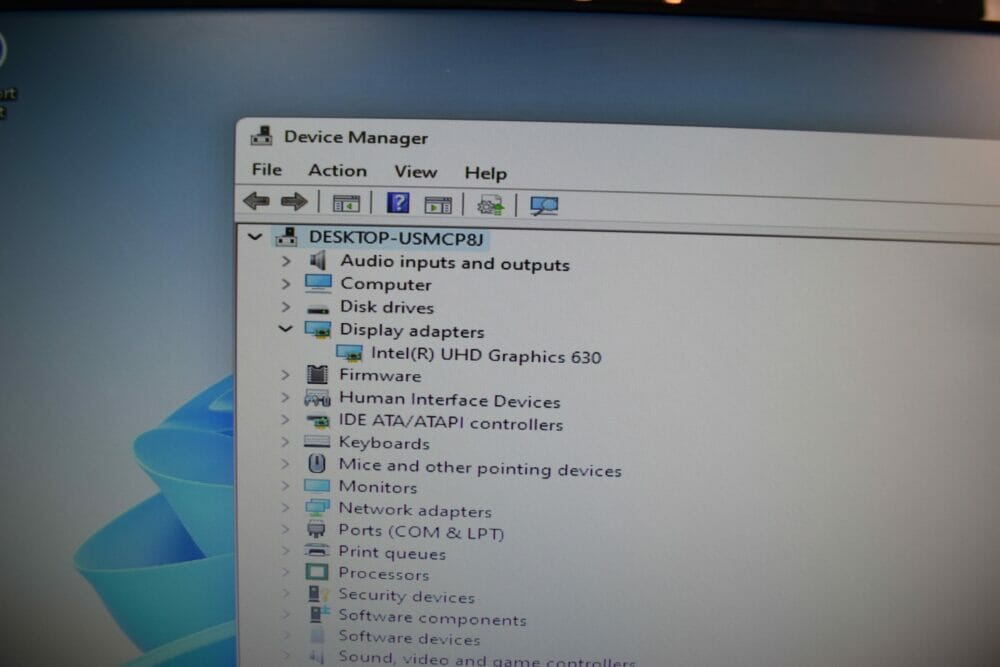The height and width of the screenshot is (667, 1000).
Task: Expand Audio inputs and outputs
Action: 286,261
